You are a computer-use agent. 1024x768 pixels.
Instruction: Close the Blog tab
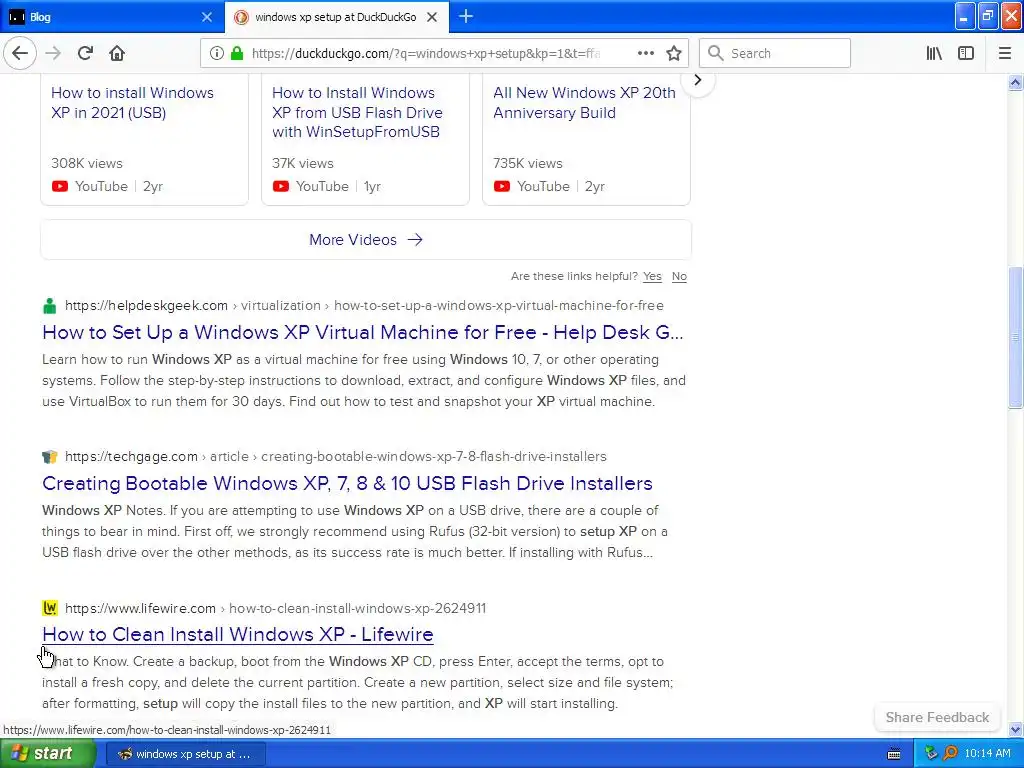tap(206, 17)
